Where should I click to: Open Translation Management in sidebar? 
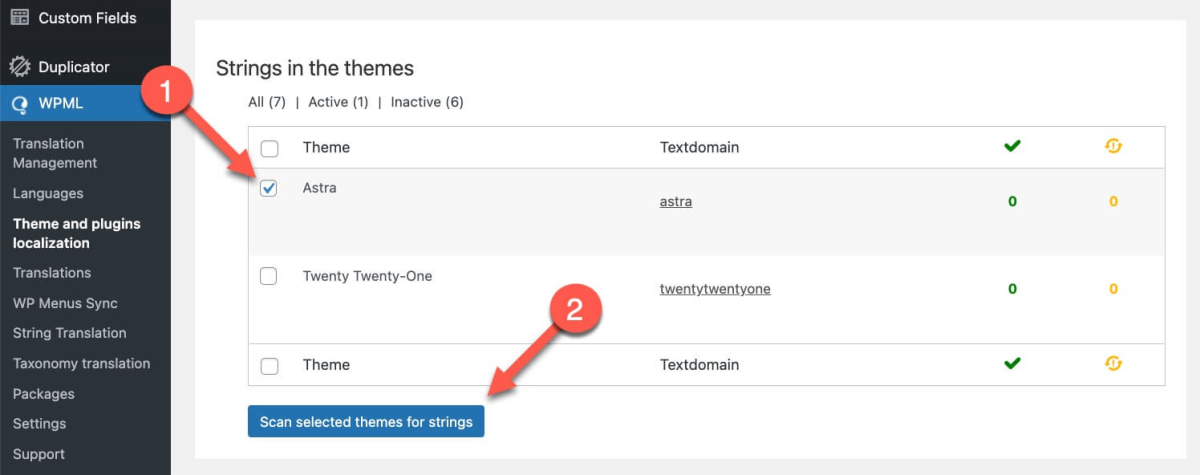pyautogui.click(x=55, y=153)
